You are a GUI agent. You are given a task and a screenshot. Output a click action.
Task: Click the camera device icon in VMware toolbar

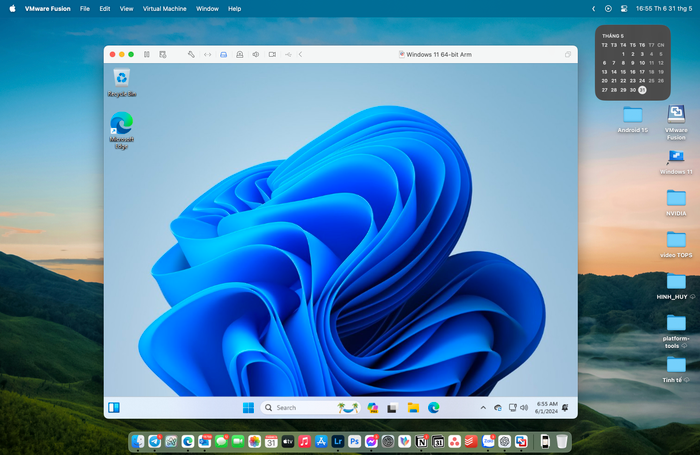[272, 54]
